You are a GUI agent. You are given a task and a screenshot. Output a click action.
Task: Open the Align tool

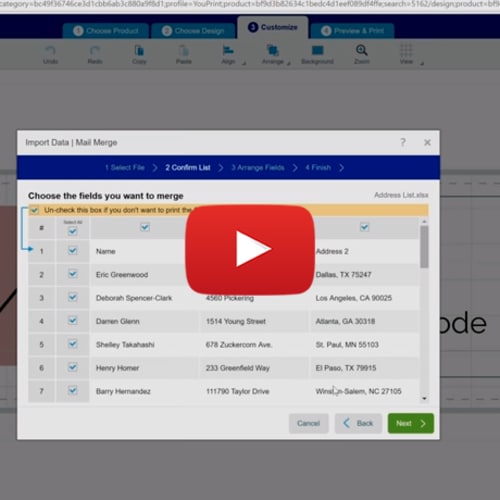click(228, 51)
